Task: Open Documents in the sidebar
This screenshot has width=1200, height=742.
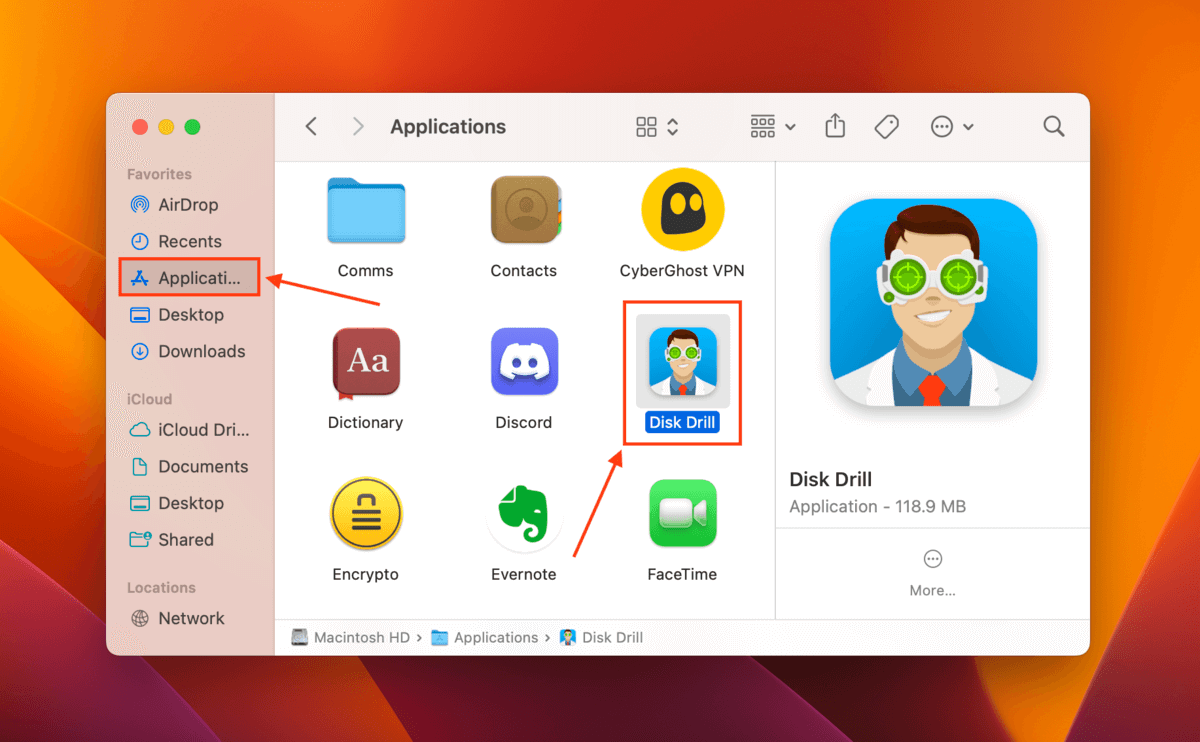Action: coord(191,467)
